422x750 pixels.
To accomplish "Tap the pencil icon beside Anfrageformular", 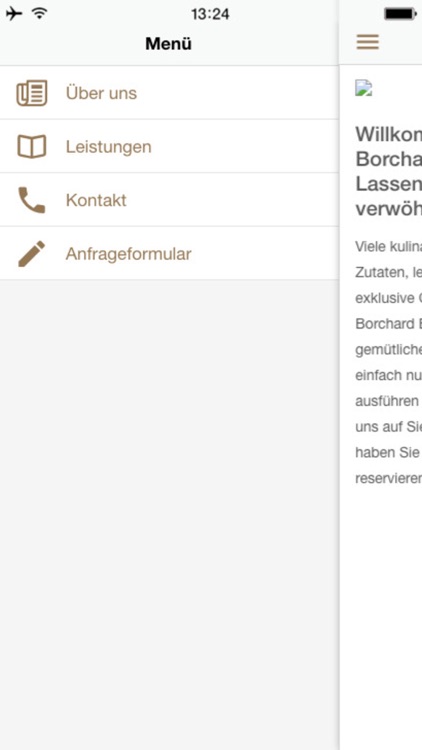I will point(32,254).
